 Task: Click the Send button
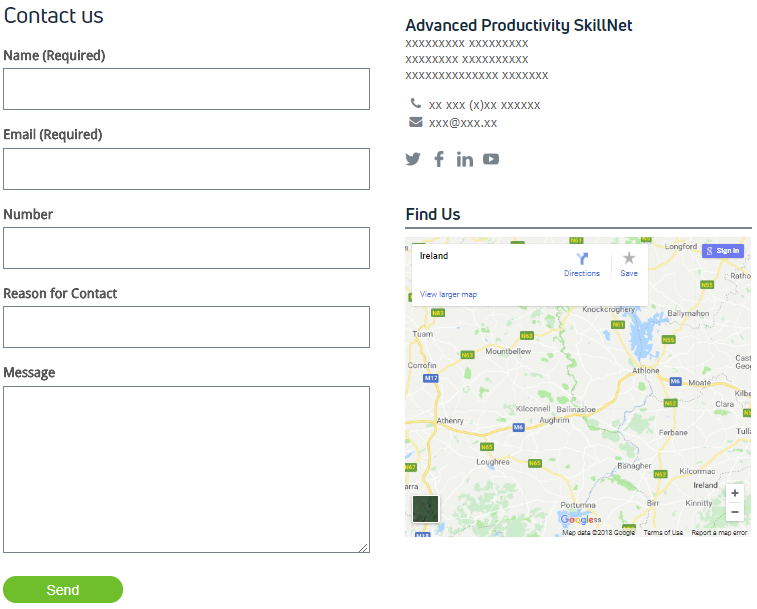[63, 590]
